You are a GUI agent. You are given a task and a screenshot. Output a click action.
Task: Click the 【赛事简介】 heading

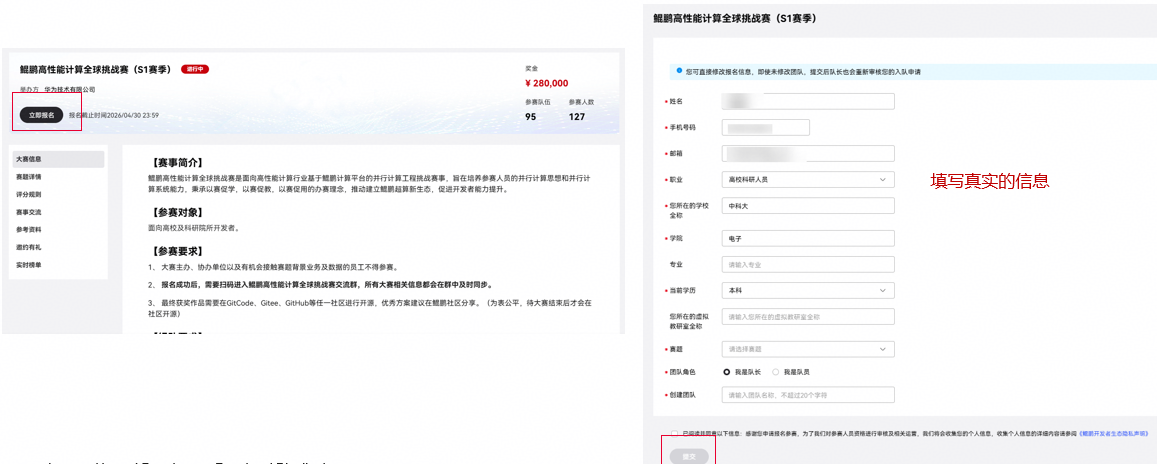coord(176,162)
